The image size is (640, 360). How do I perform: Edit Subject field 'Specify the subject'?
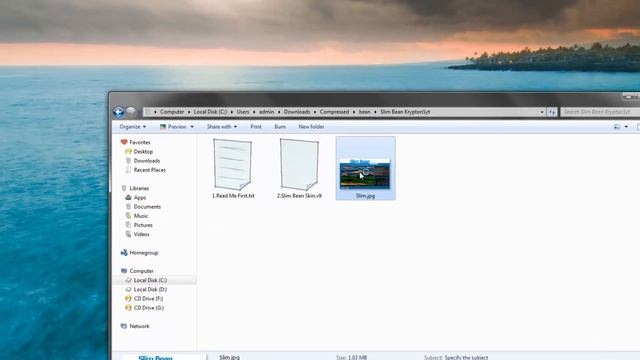pyautogui.click(x=466, y=358)
